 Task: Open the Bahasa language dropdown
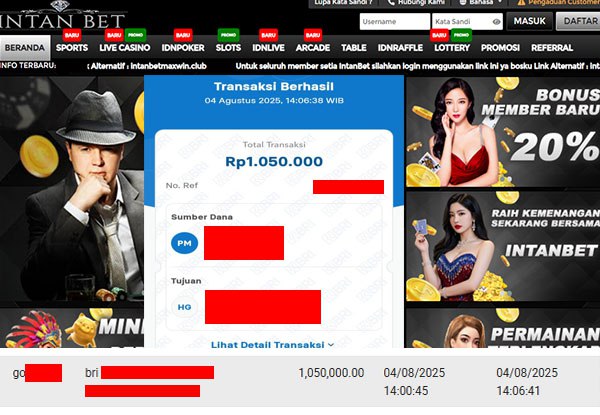pos(480,3)
